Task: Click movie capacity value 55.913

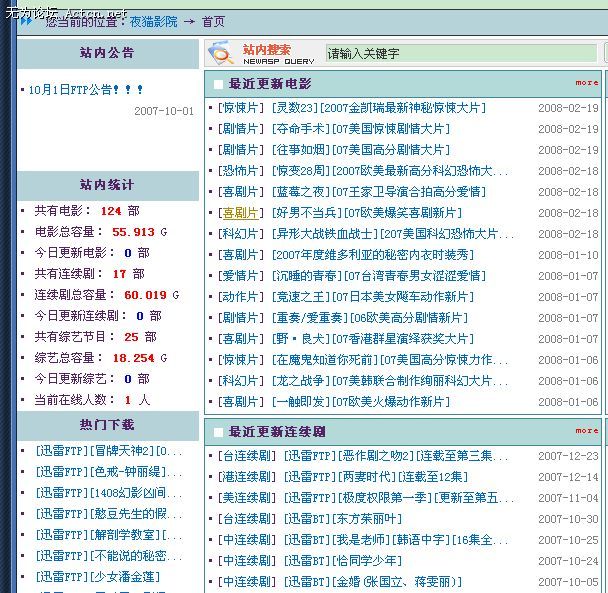Action: click(x=133, y=232)
